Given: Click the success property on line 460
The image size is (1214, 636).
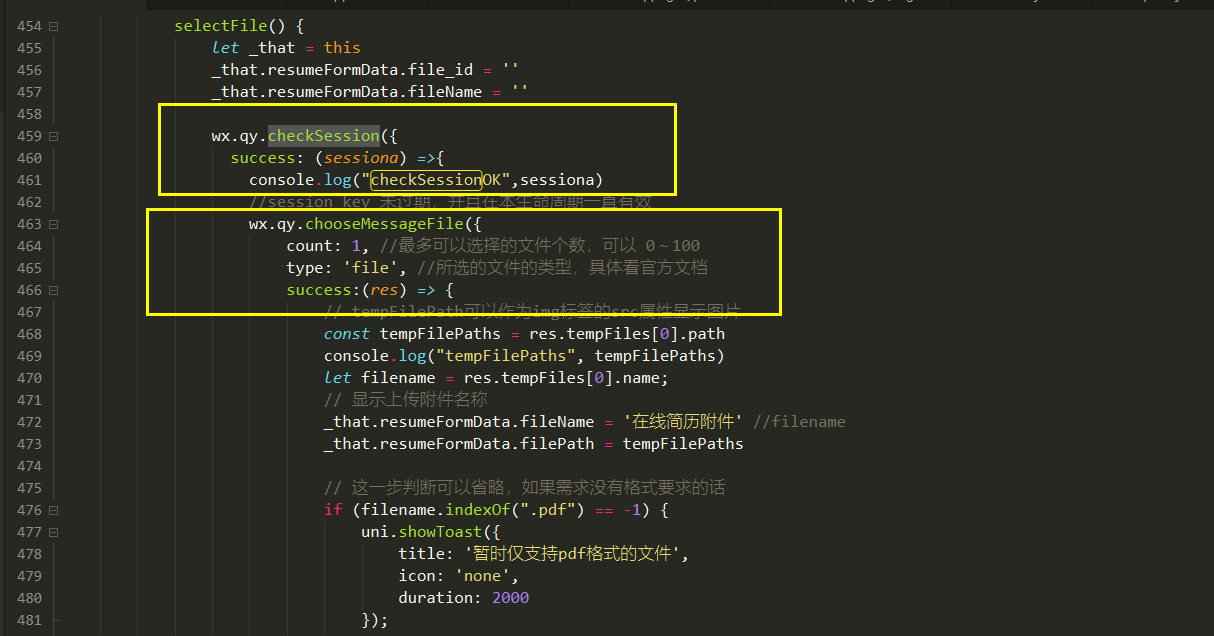Looking at the screenshot, I should pyautogui.click(x=263, y=157).
